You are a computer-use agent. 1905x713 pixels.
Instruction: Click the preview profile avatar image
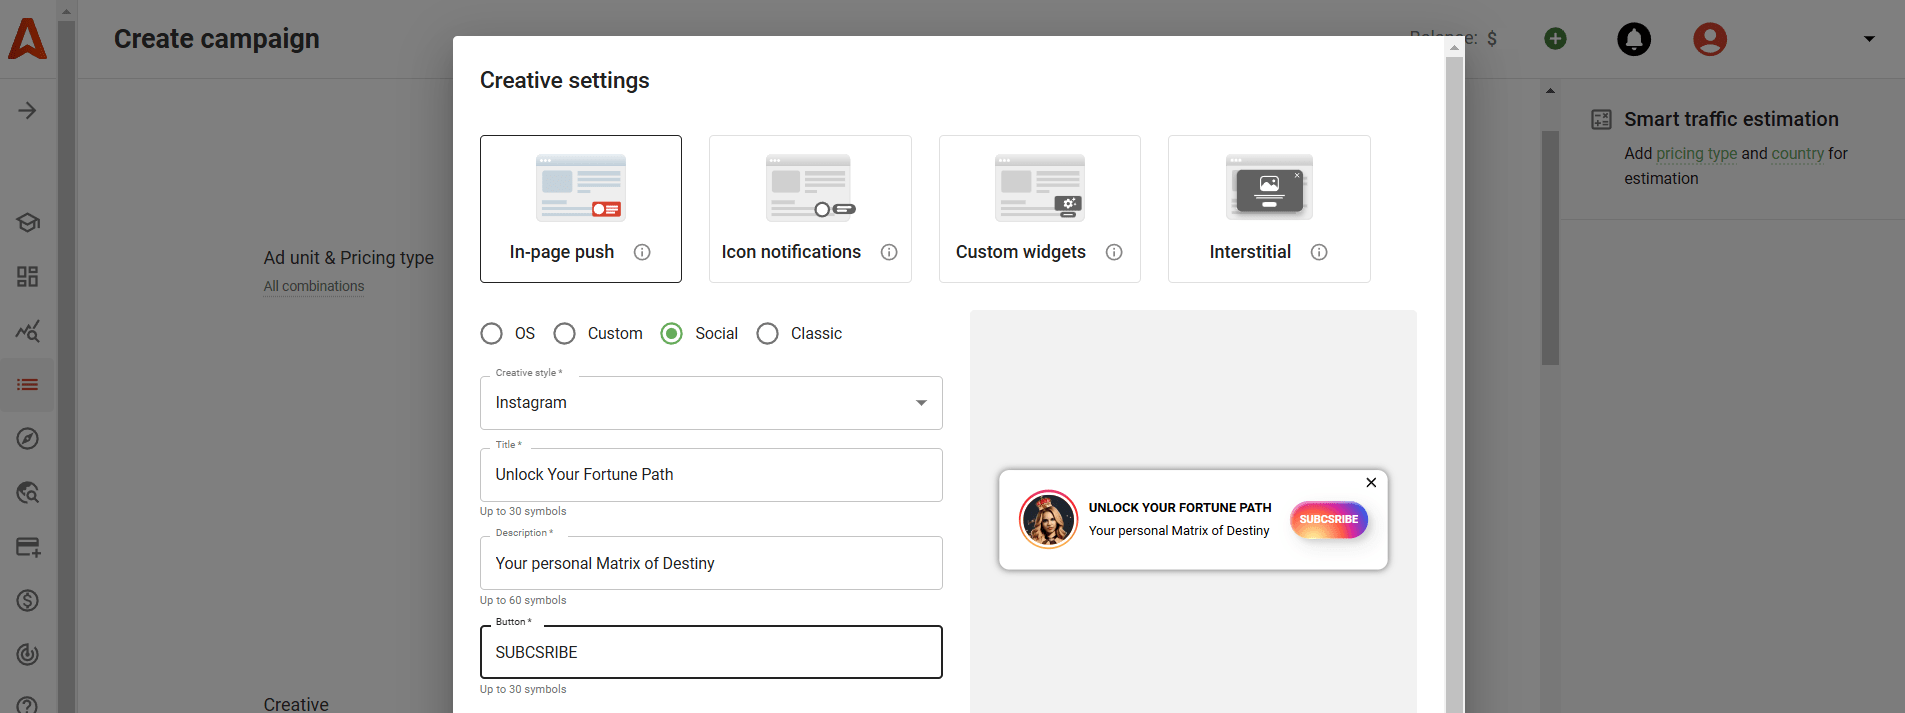(x=1048, y=520)
